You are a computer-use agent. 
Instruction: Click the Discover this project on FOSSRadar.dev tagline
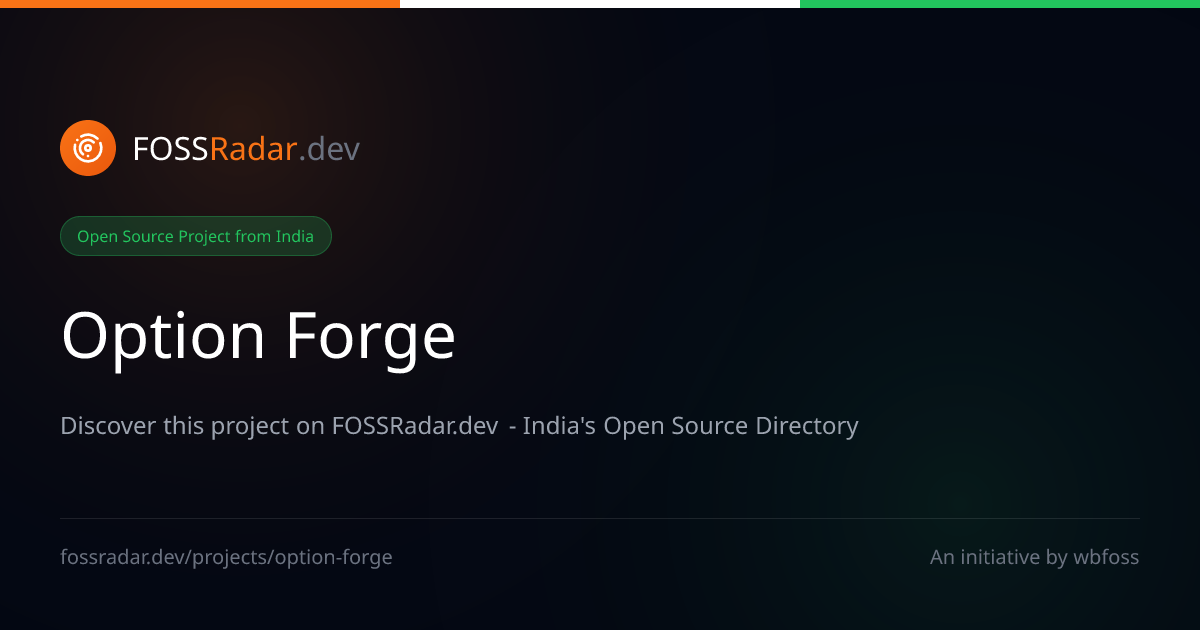[459, 426]
